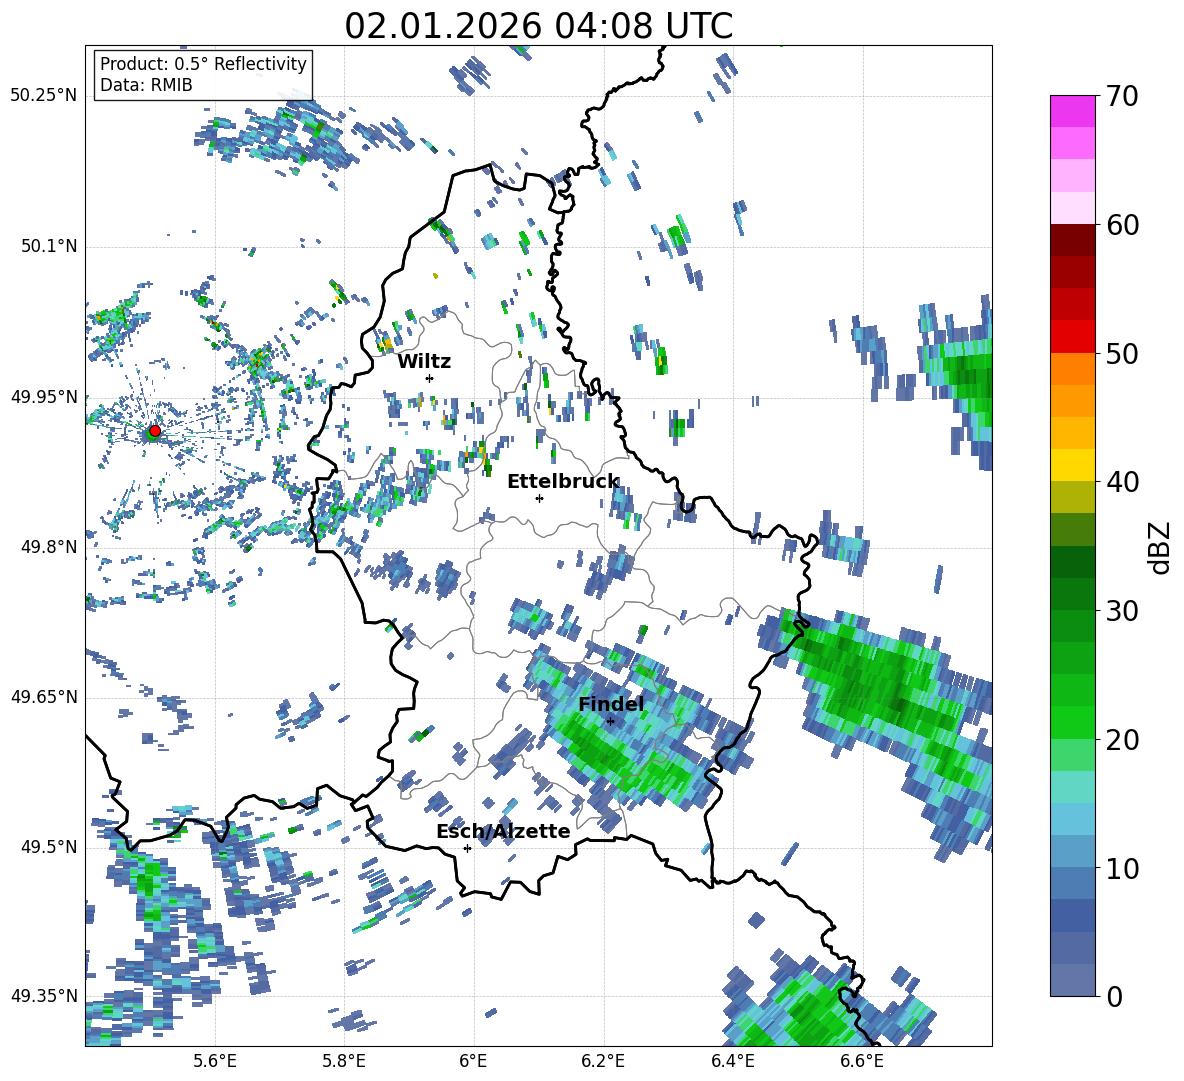
Task: Click the Wiltz city label
Action: (x=424, y=362)
